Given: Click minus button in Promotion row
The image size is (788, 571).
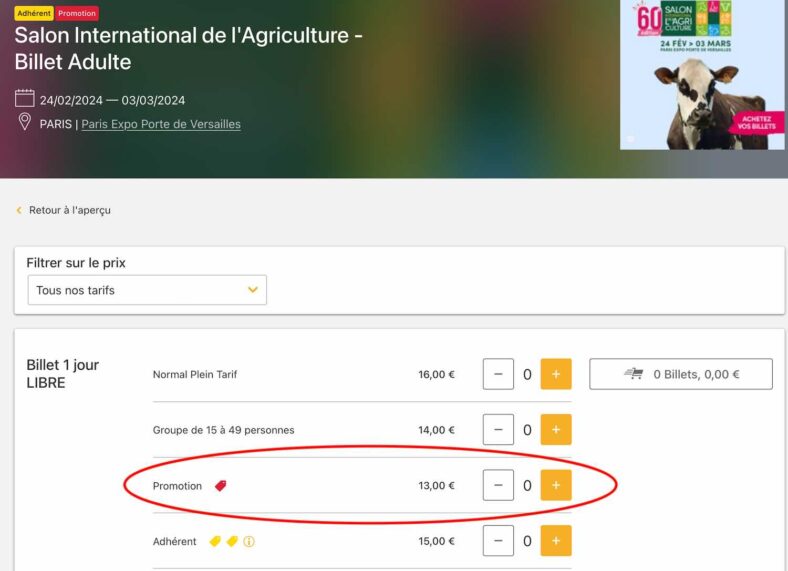Looking at the screenshot, I should click(498, 485).
